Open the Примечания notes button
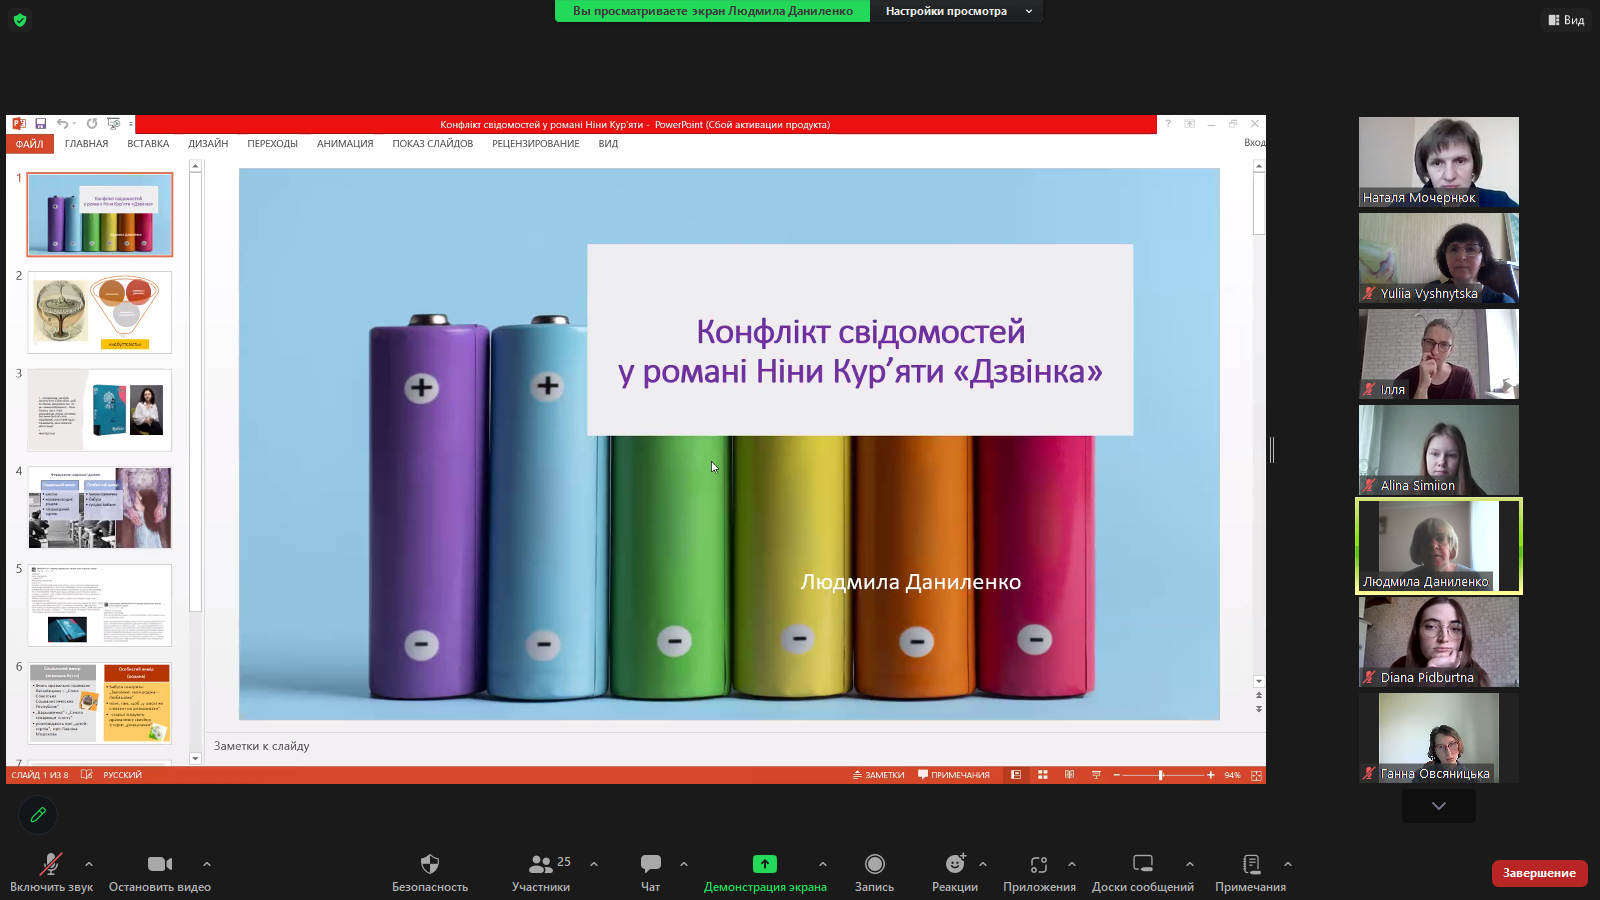The width and height of the screenshot is (1600, 900). (1250, 864)
